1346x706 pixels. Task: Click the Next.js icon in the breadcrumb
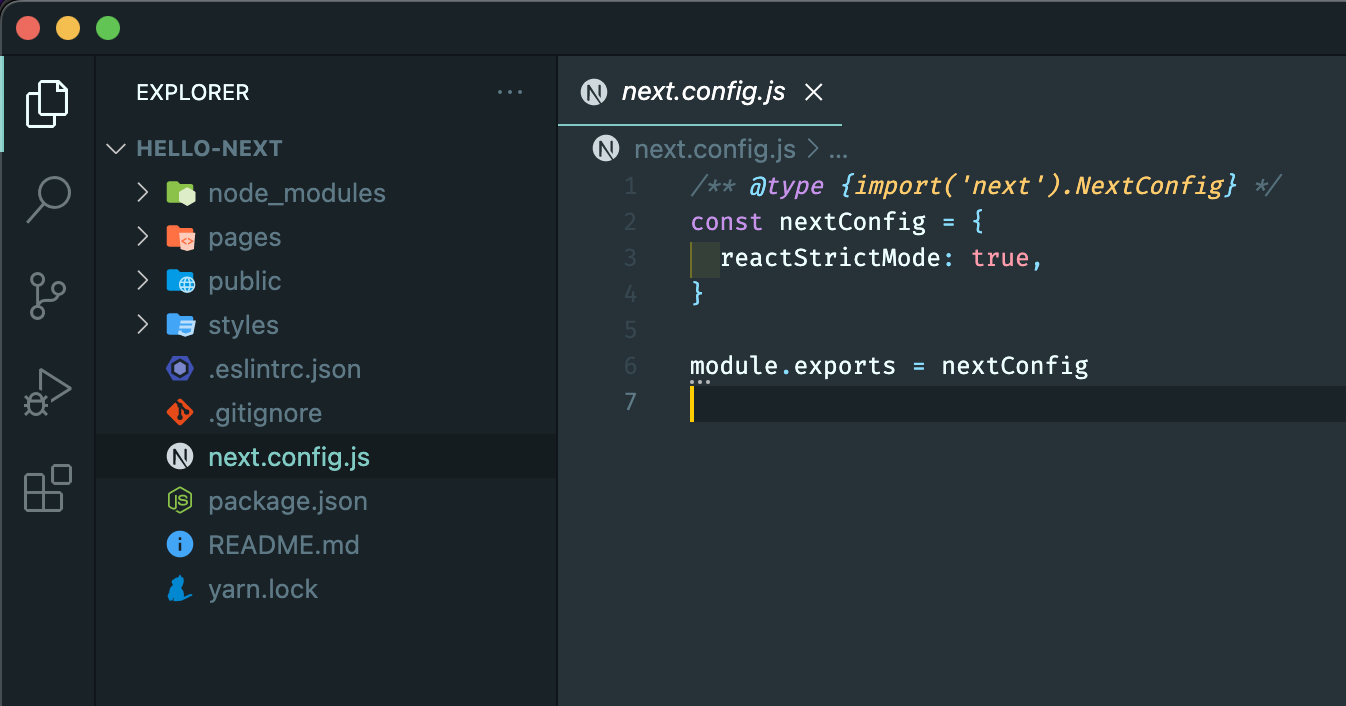pos(606,149)
